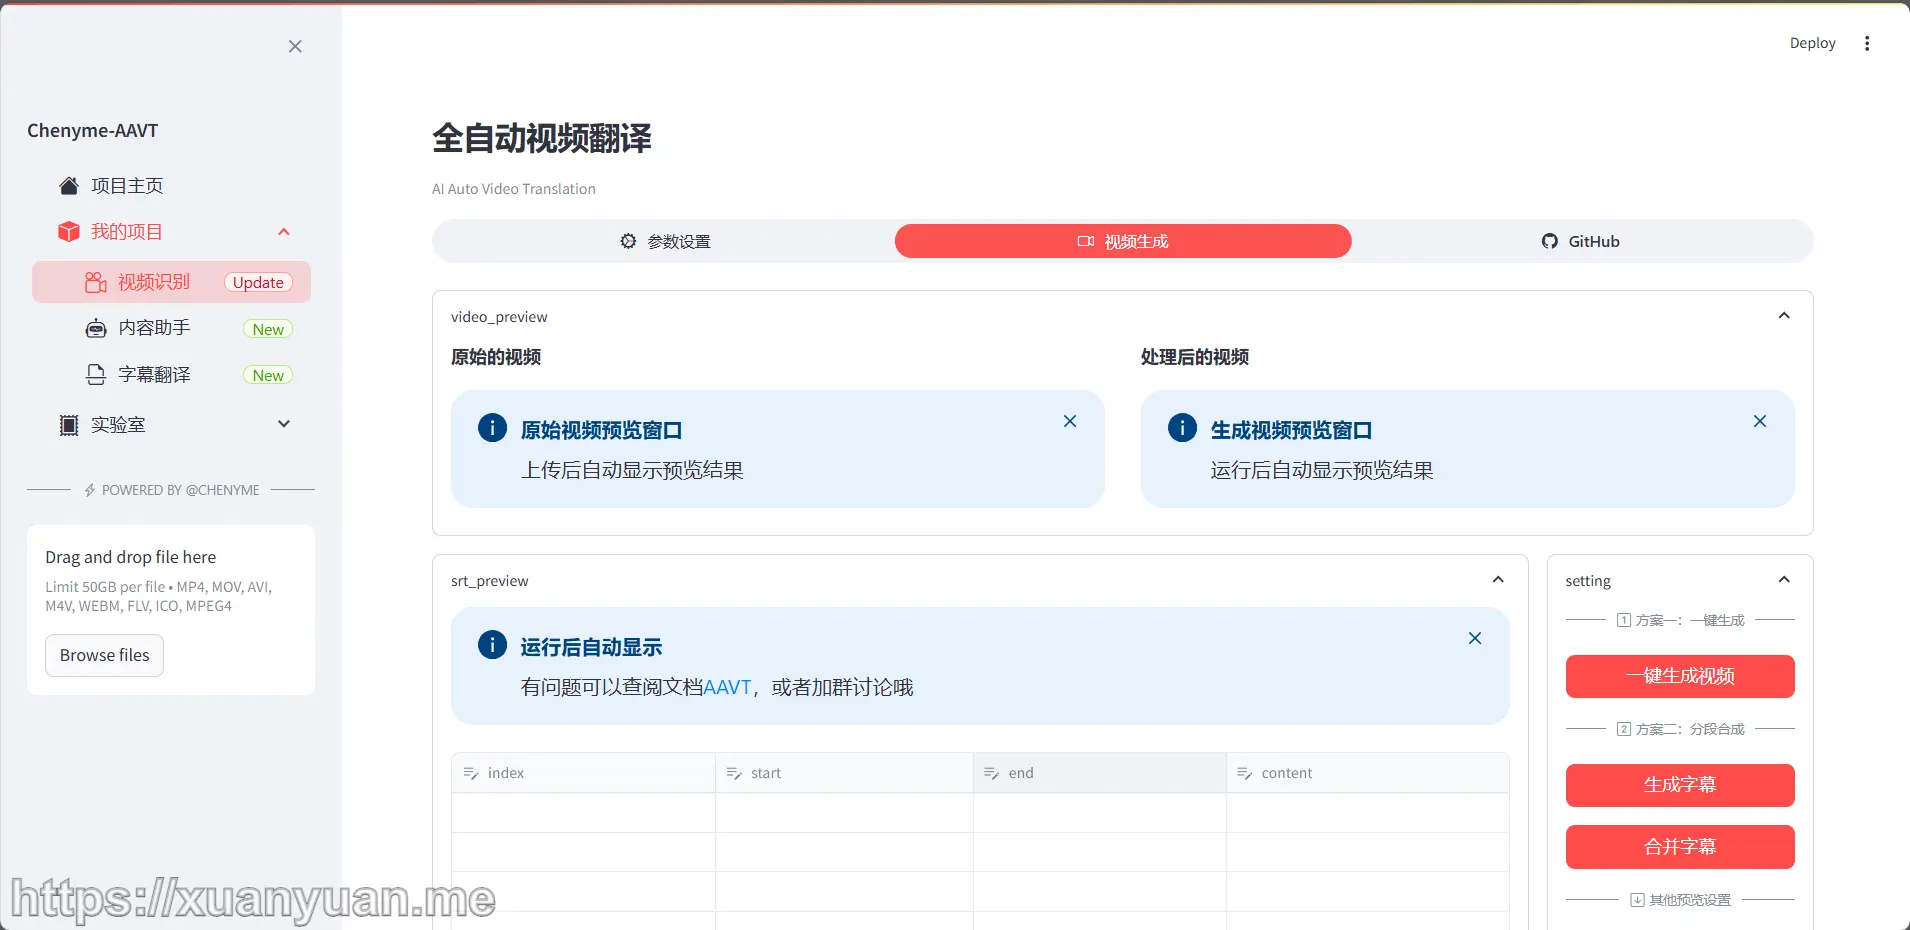This screenshot has height=930, width=1910.
Task: Click the Update badge on 视频识别
Action: click(258, 282)
